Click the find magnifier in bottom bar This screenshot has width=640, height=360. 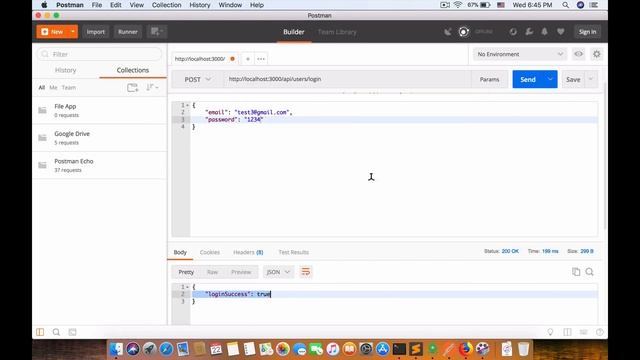(56, 332)
